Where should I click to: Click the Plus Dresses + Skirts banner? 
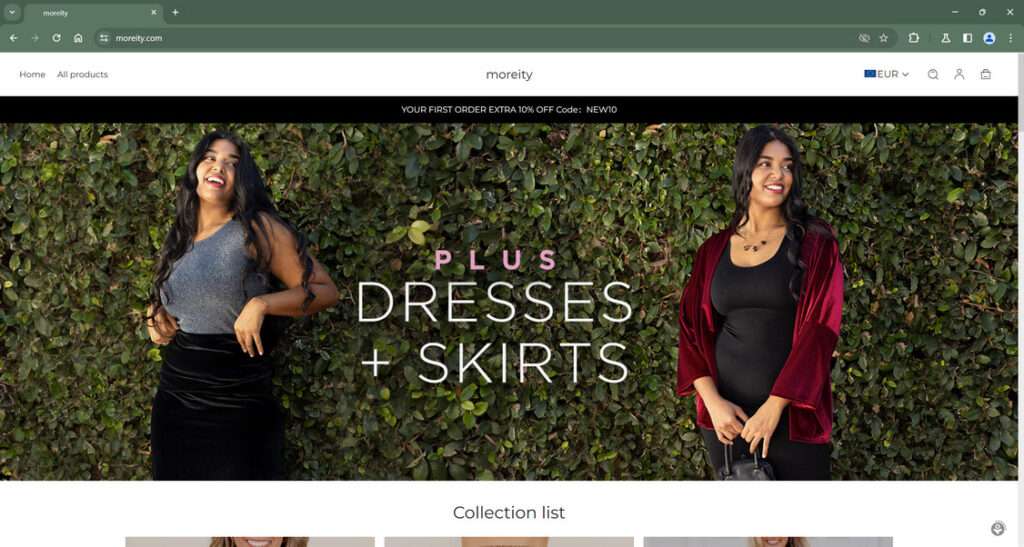(x=509, y=302)
